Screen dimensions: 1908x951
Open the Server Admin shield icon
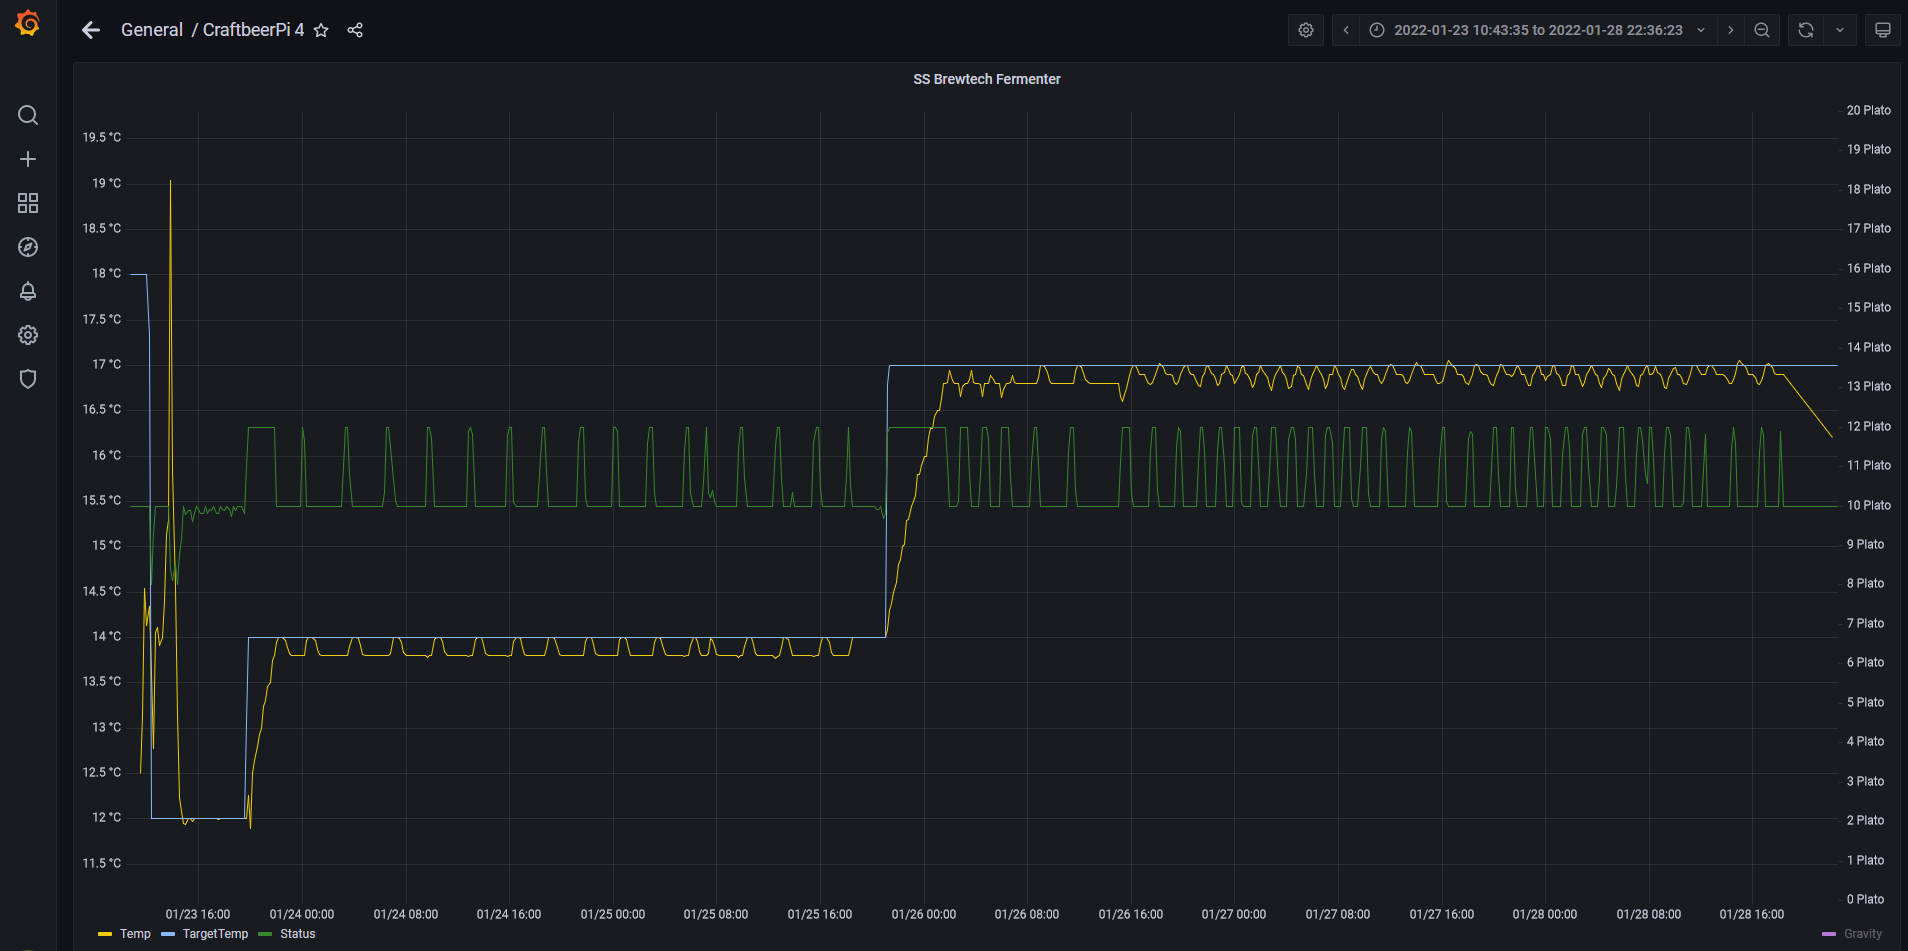pyautogui.click(x=28, y=379)
